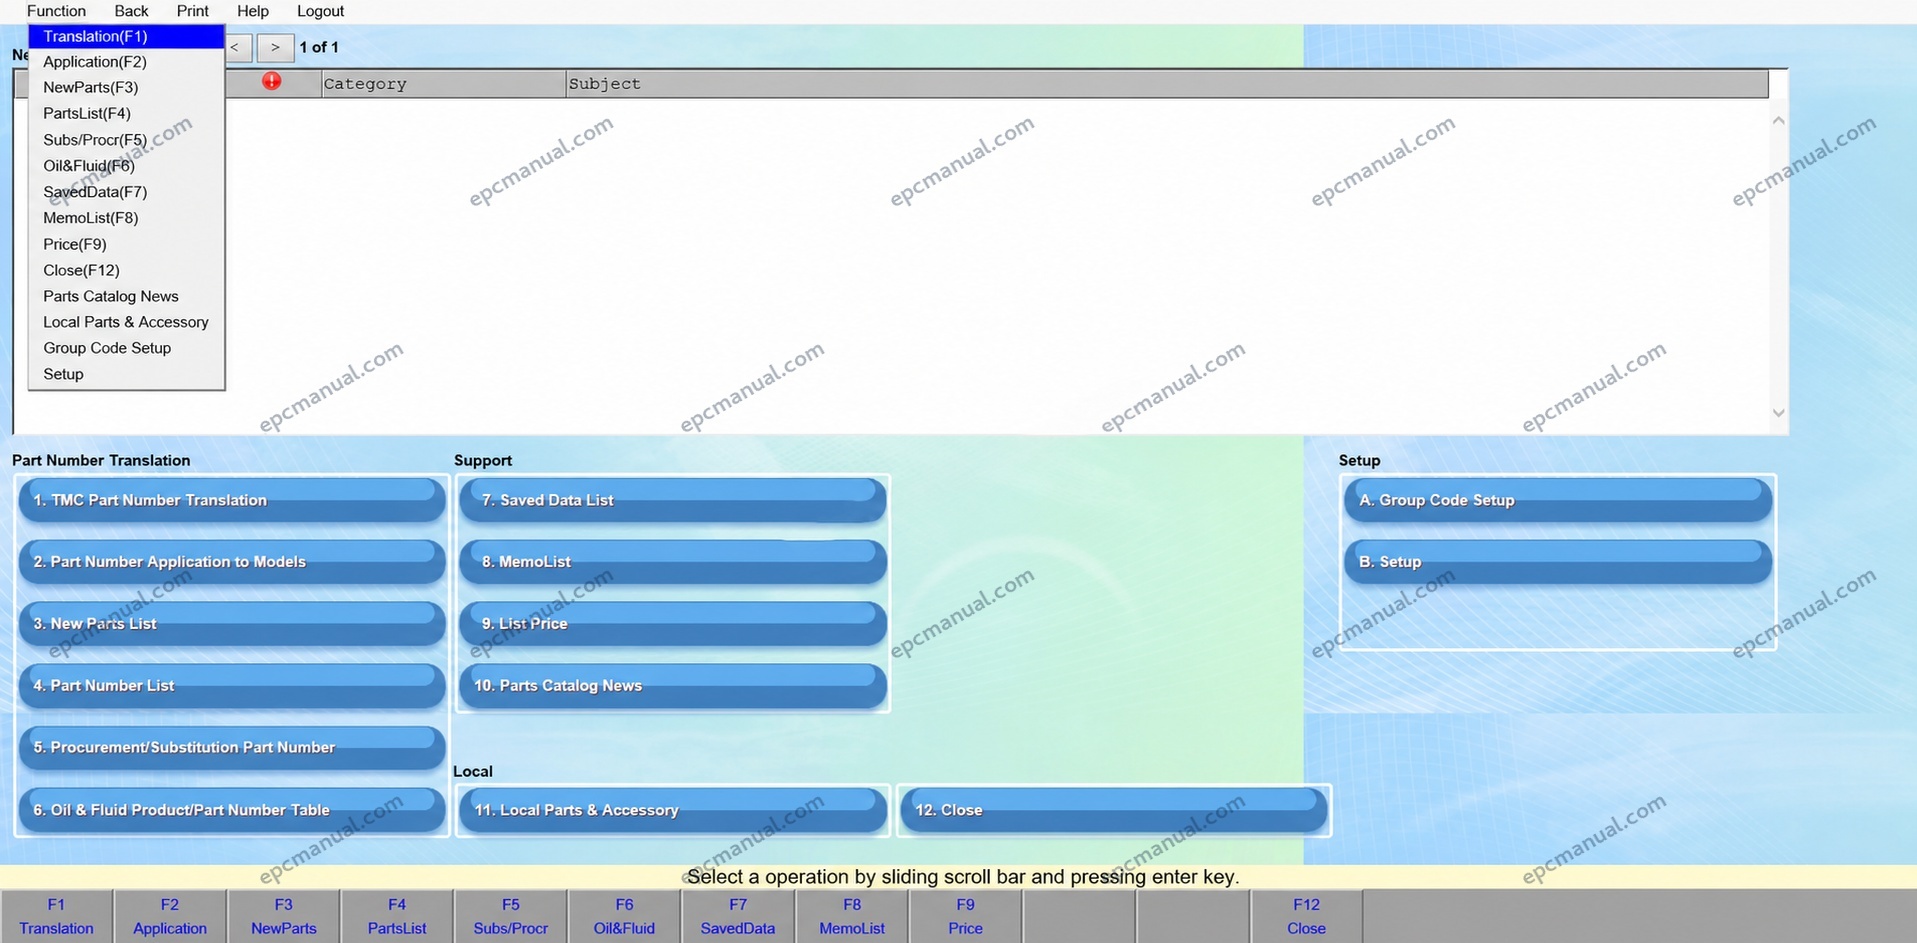Select Translation(F1) in Function menu
The height and width of the screenshot is (943, 1917).
pyautogui.click(x=126, y=36)
